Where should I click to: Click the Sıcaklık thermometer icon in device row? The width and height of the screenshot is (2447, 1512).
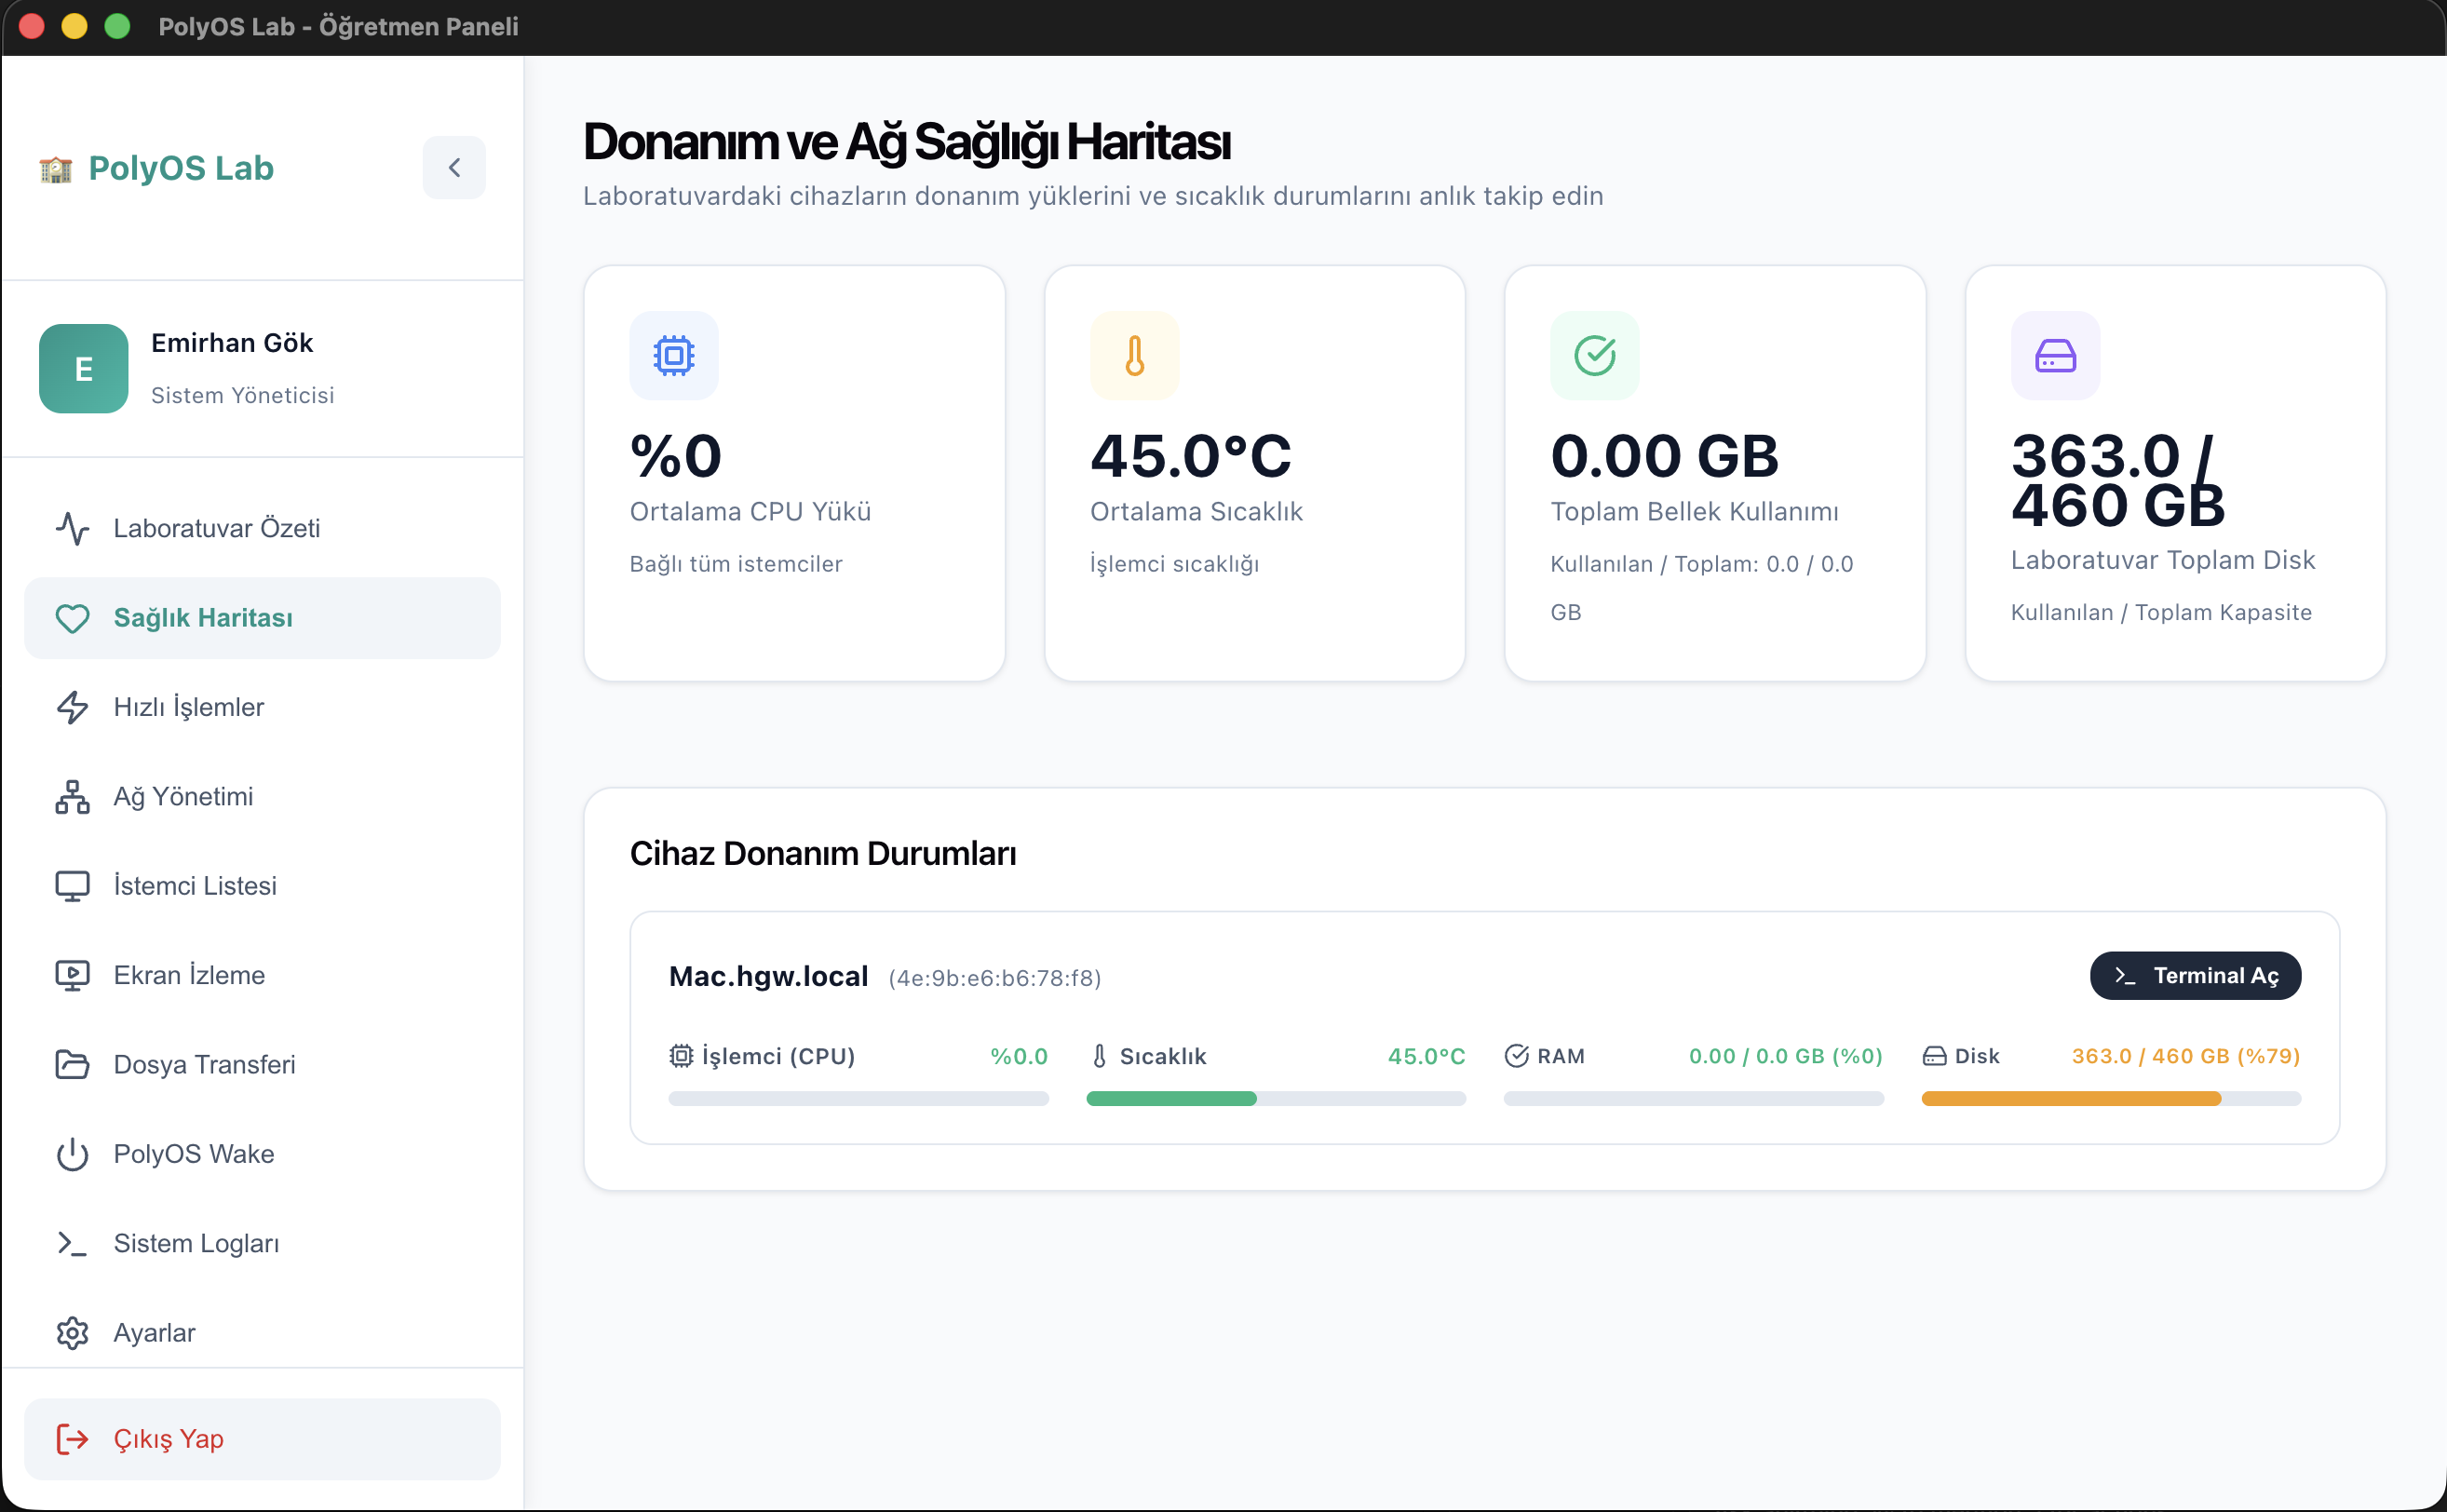(1099, 1056)
